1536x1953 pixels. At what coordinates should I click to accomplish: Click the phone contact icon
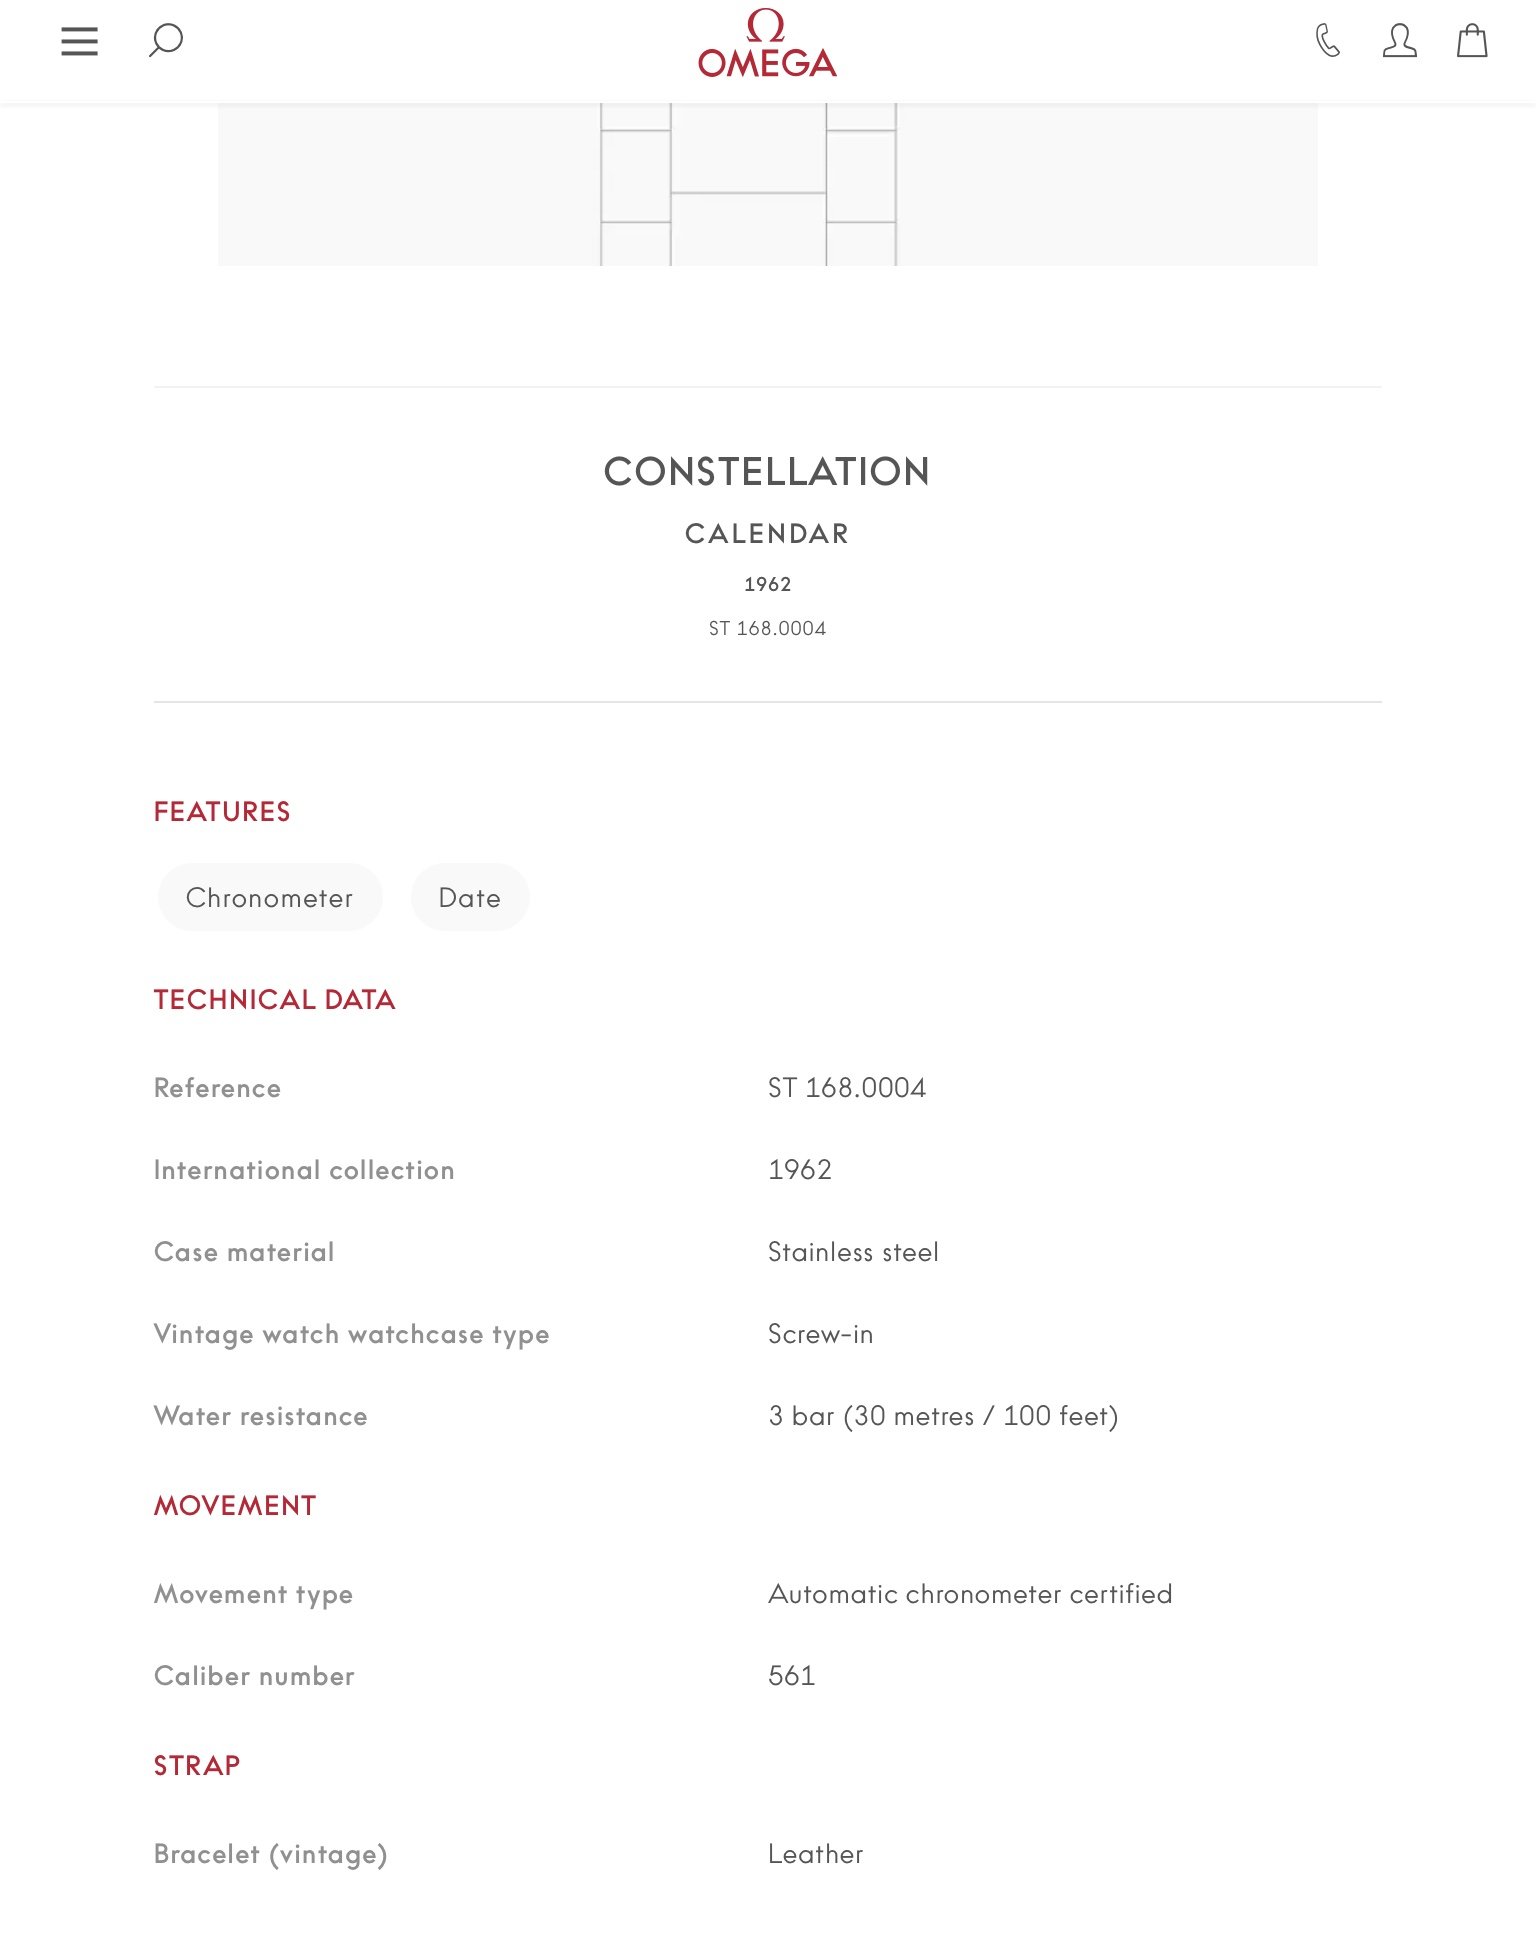(x=1327, y=41)
